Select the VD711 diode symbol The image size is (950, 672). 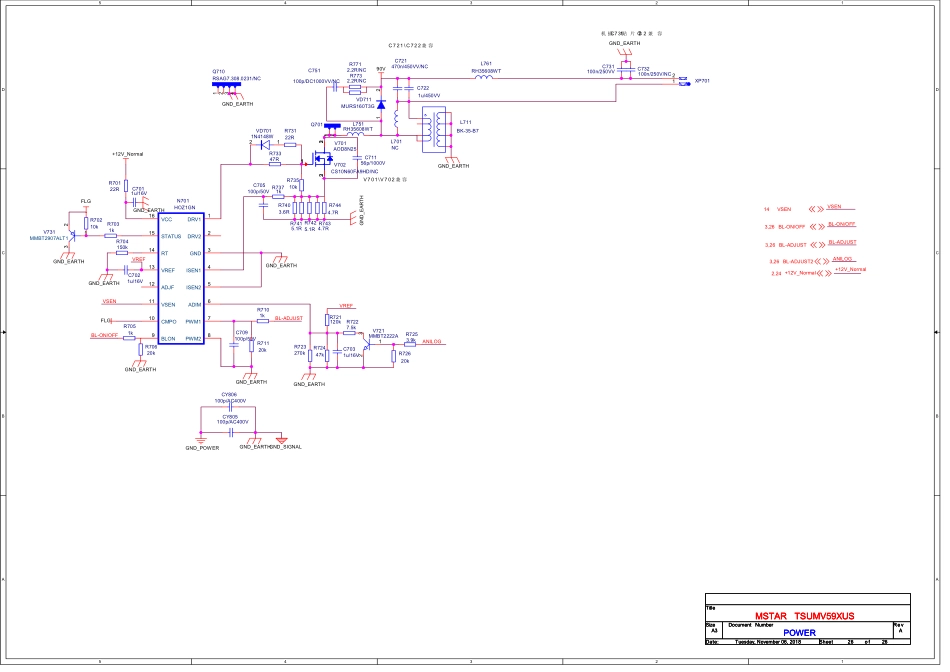[381, 103]
